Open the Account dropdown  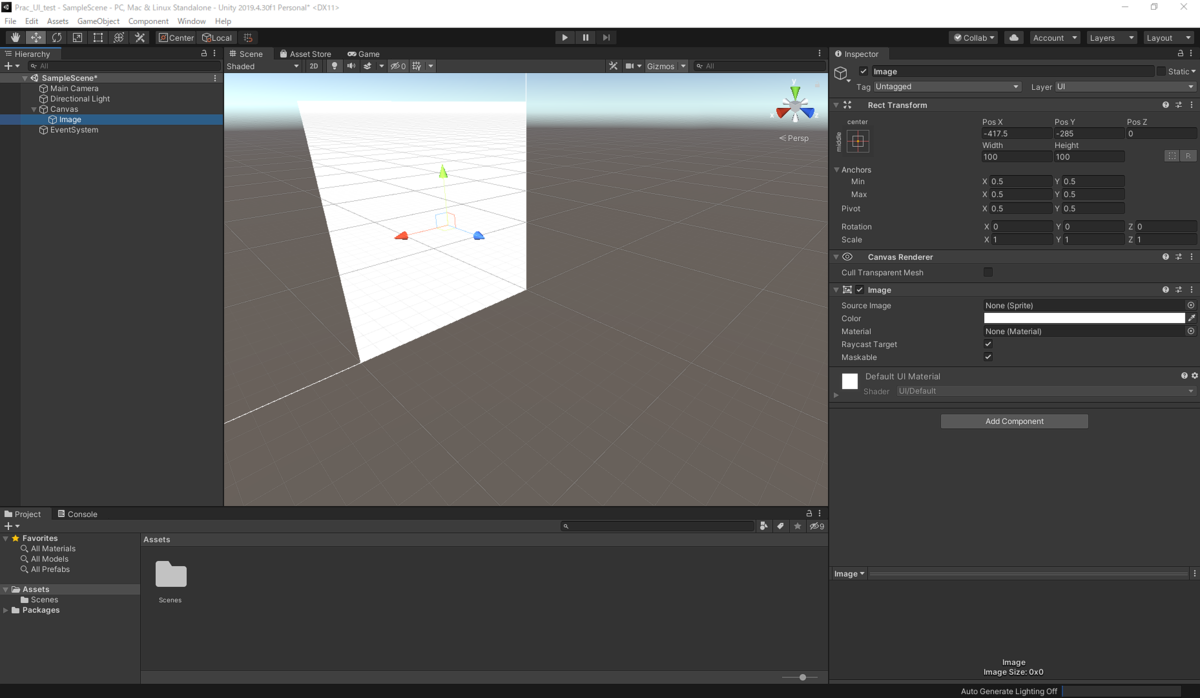1055,37
